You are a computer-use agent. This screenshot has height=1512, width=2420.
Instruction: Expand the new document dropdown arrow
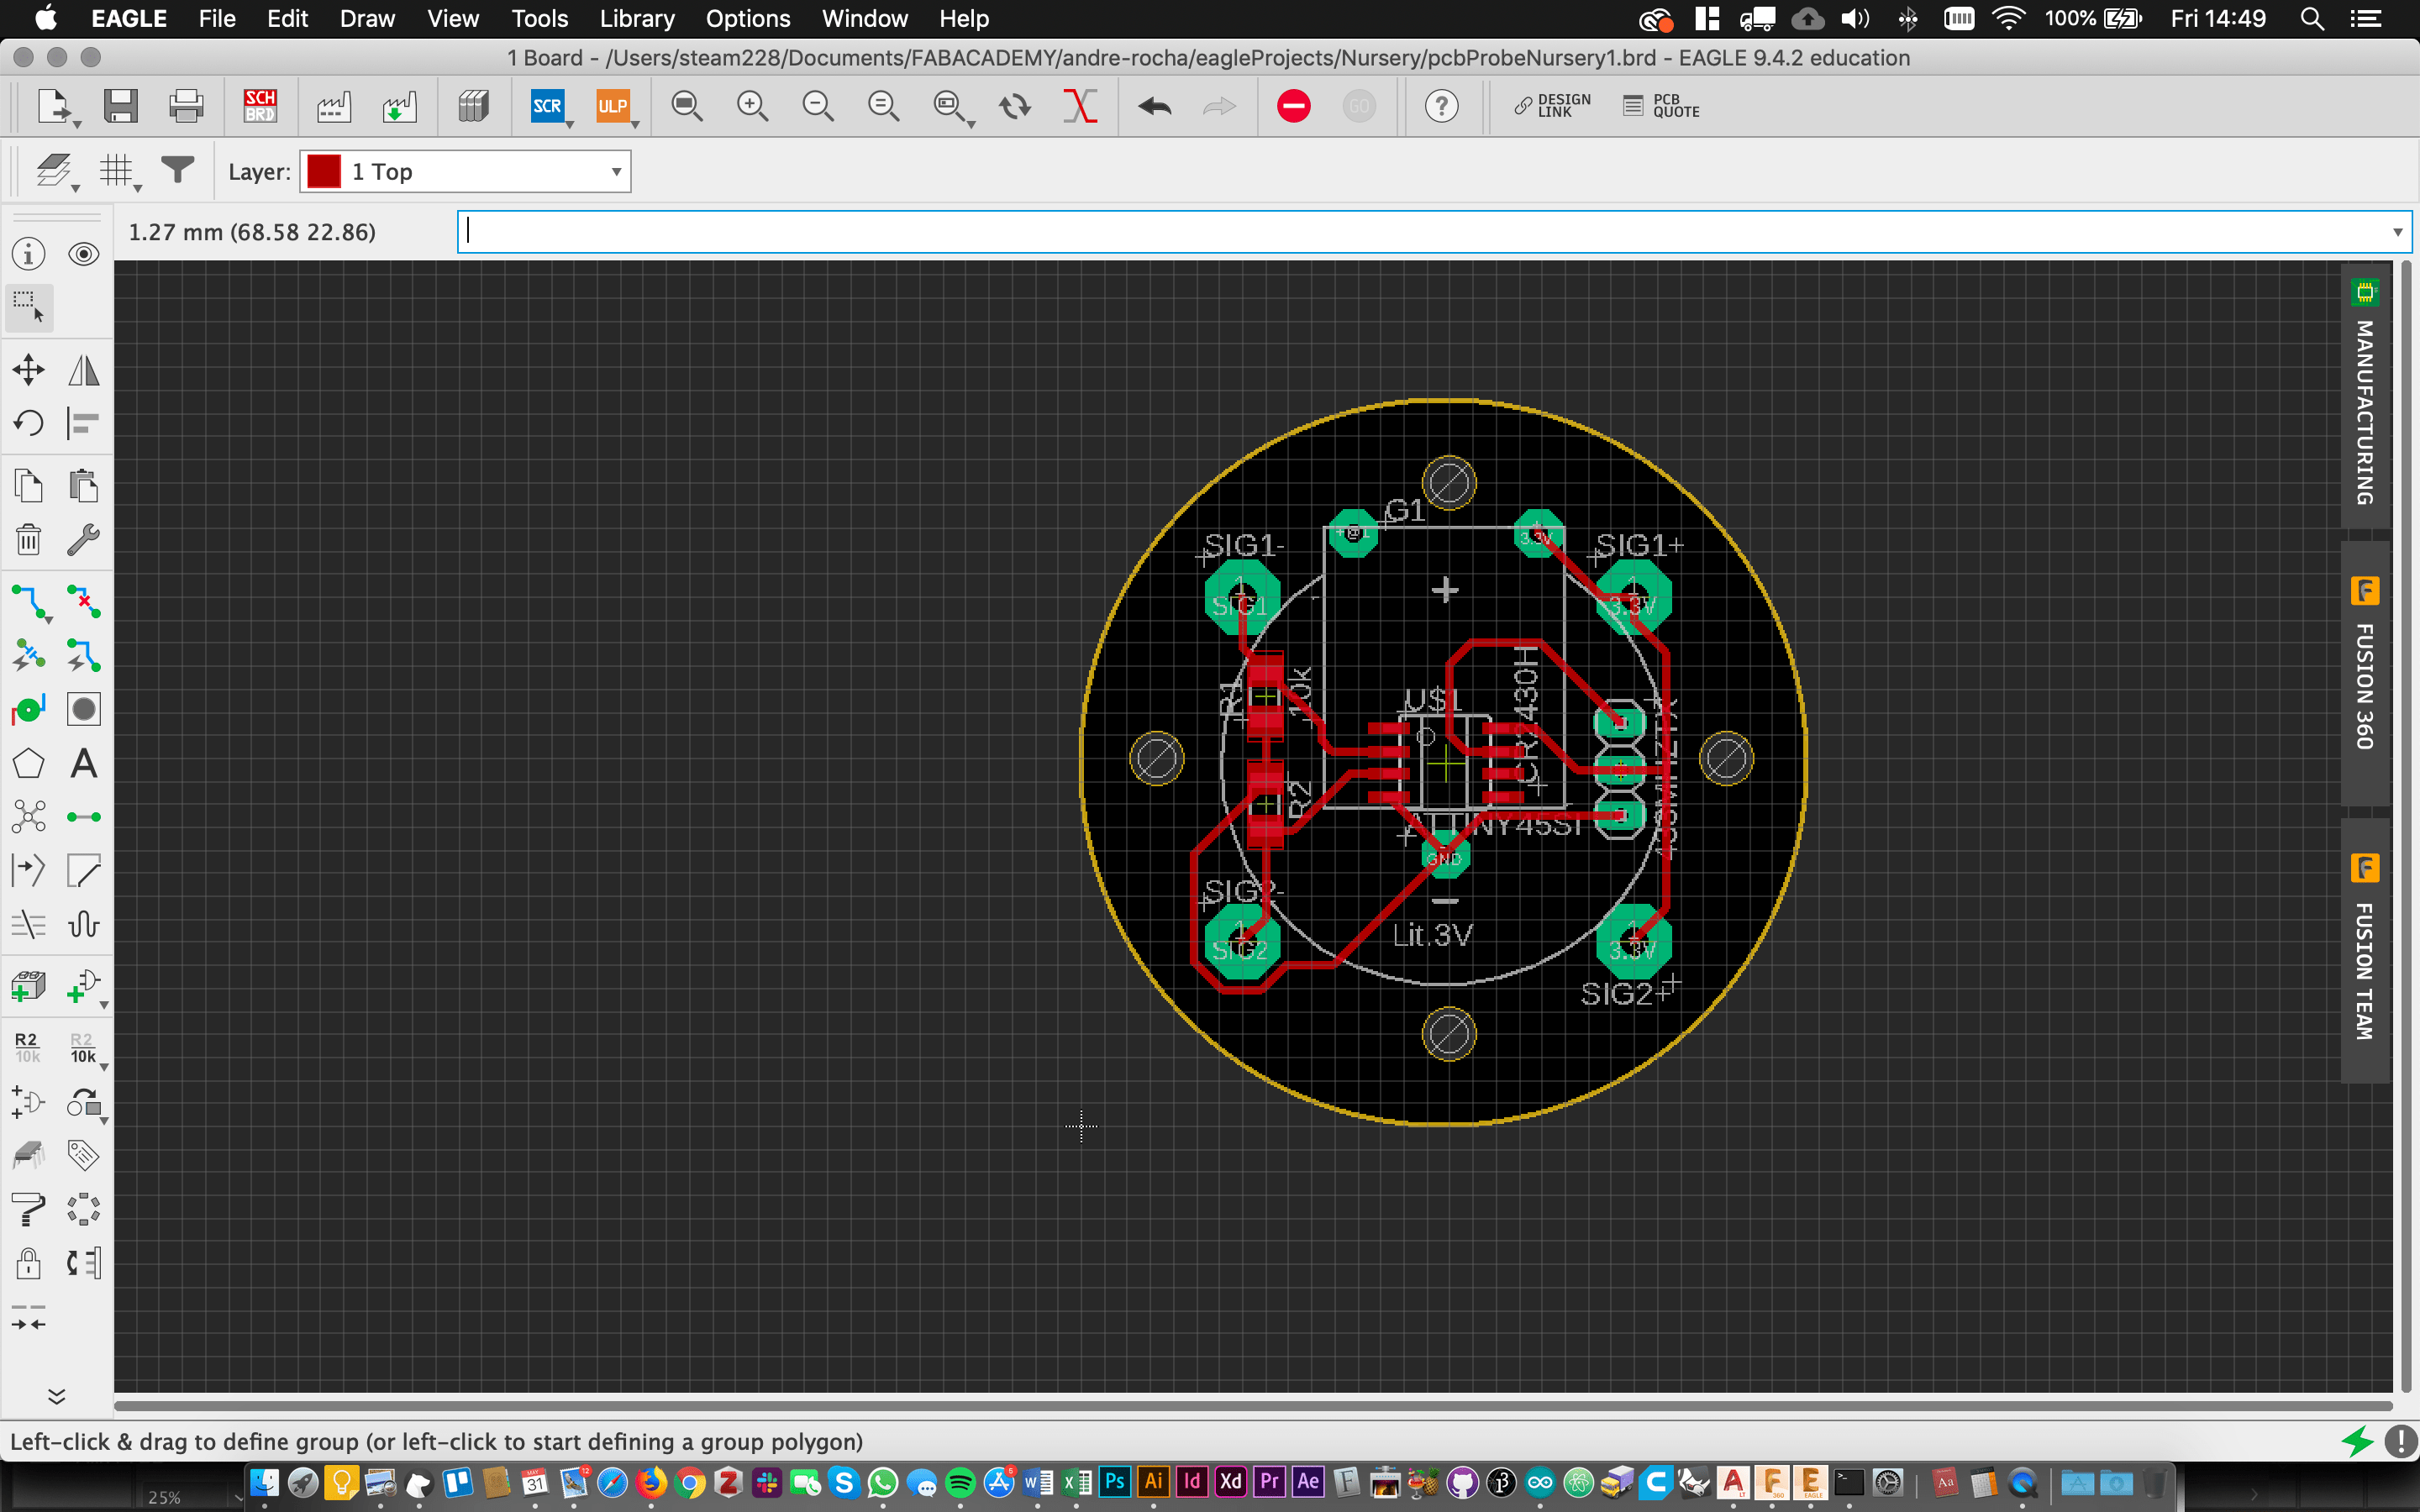tap(77, 124)
